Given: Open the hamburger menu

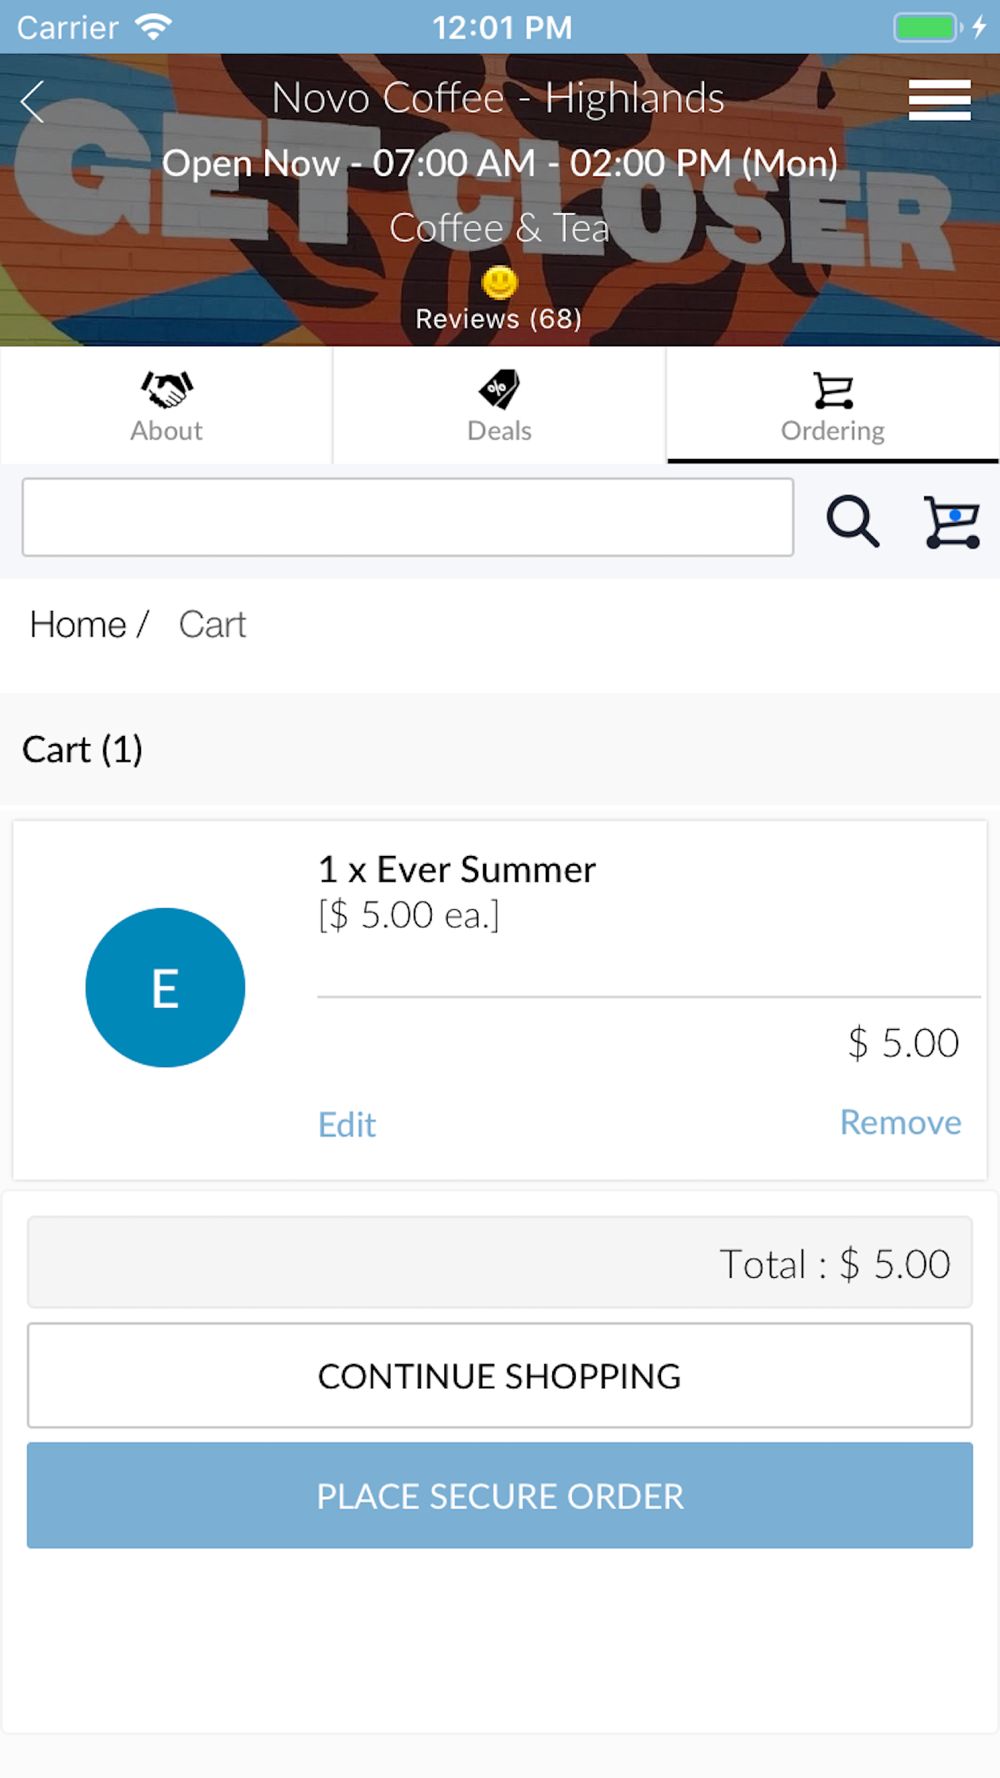Looking at the screenshot, I should coord(939,100).
